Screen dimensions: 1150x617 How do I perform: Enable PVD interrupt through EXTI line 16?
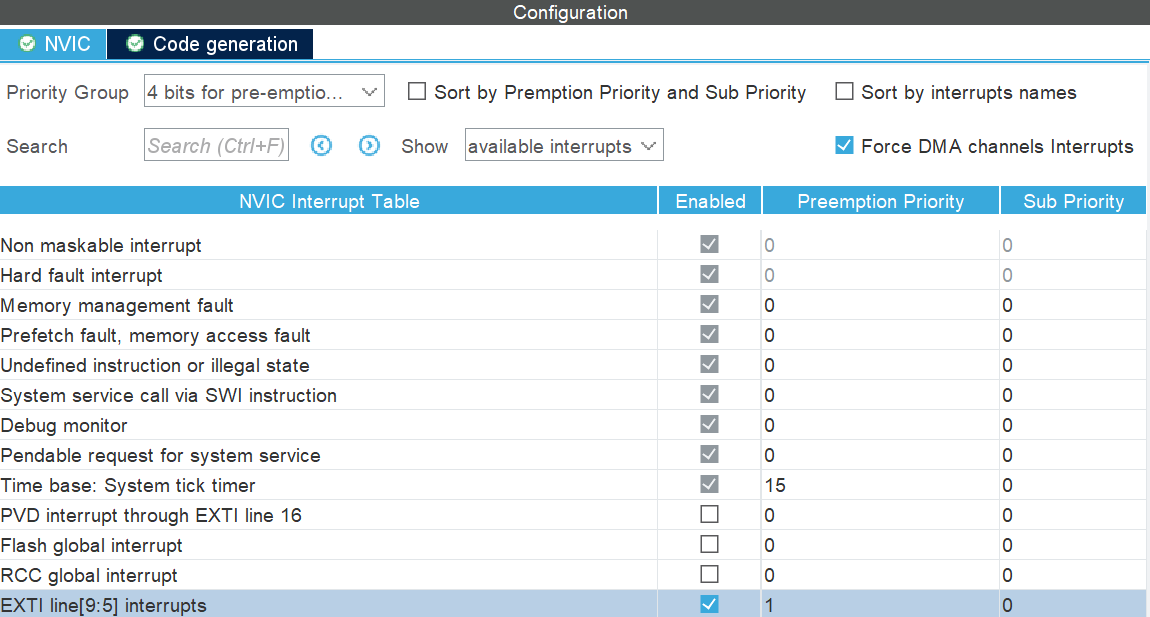point(709,515)
